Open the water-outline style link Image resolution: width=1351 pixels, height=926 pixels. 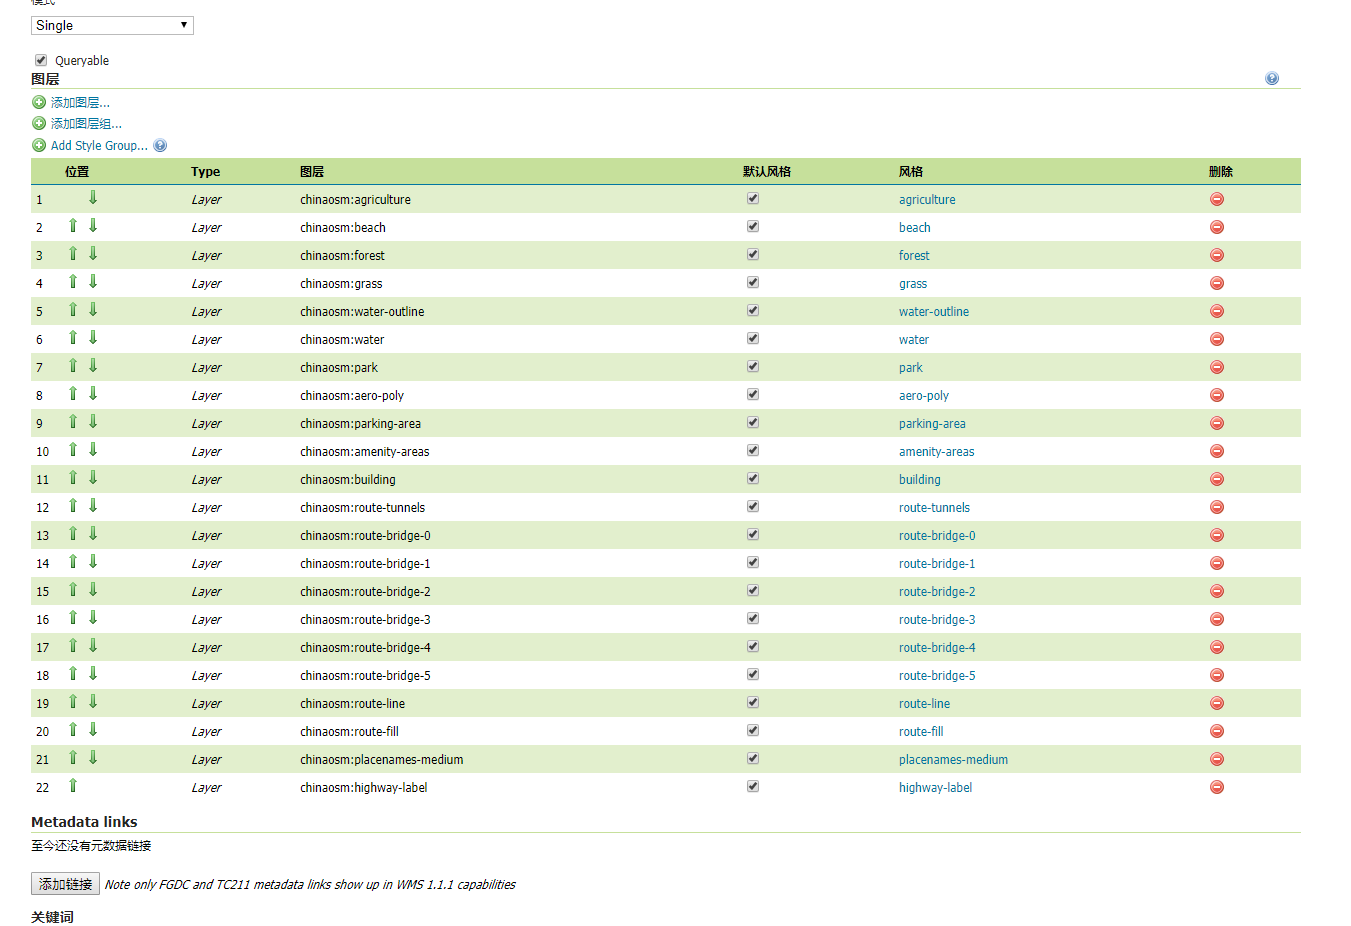[x=934, y=311]
